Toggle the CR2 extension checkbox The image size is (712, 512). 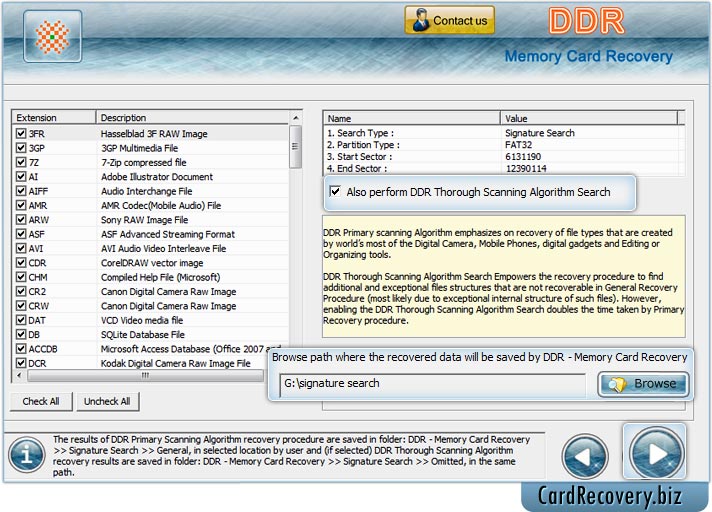(x=21, y=291)
